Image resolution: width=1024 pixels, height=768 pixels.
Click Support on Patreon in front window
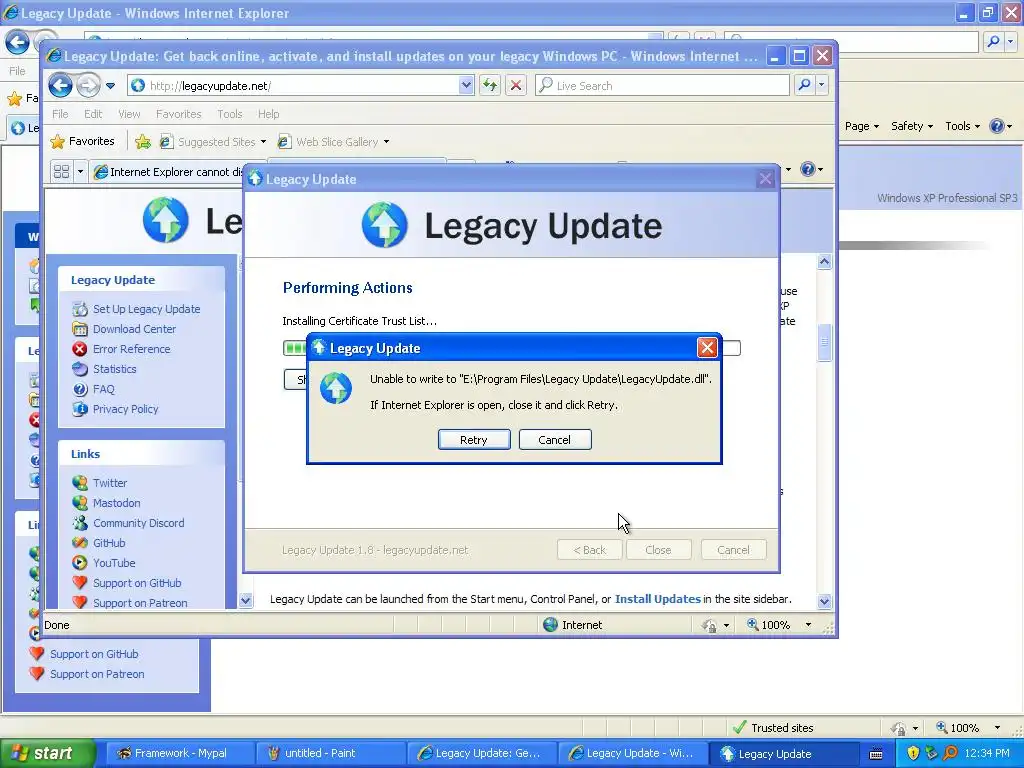pos(140,603)
